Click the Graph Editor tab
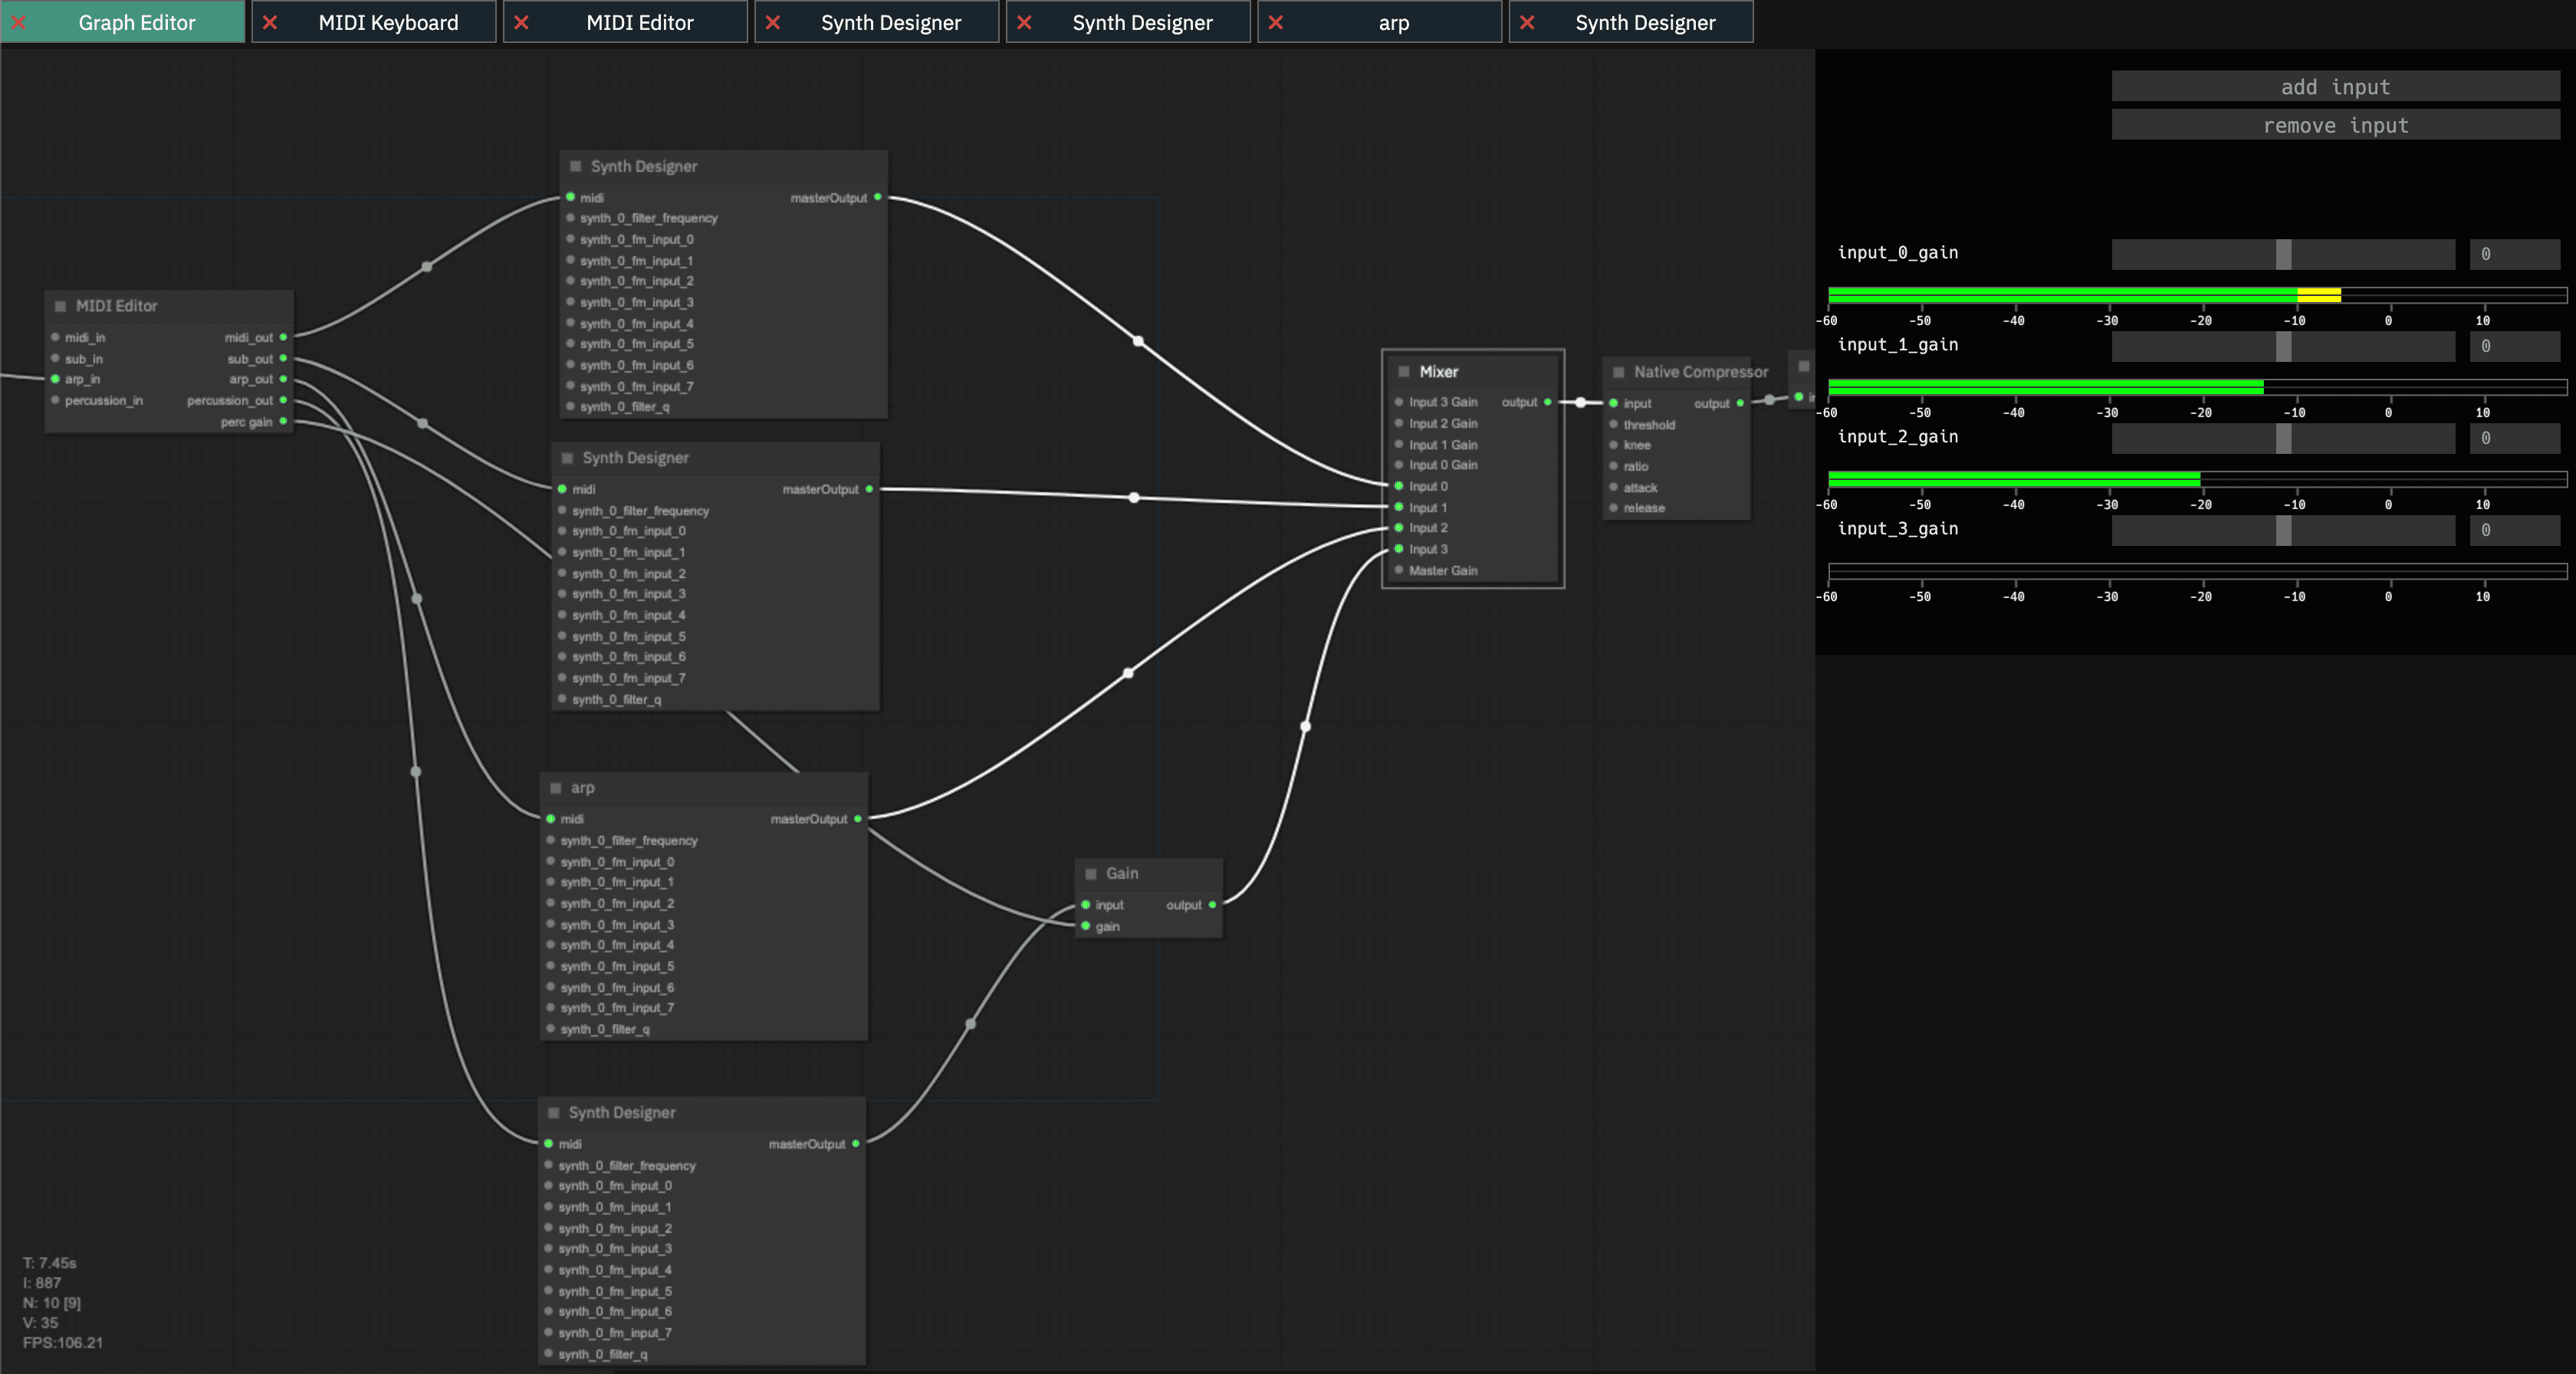The image size is (2576, 1374). [x=136, y=22]
